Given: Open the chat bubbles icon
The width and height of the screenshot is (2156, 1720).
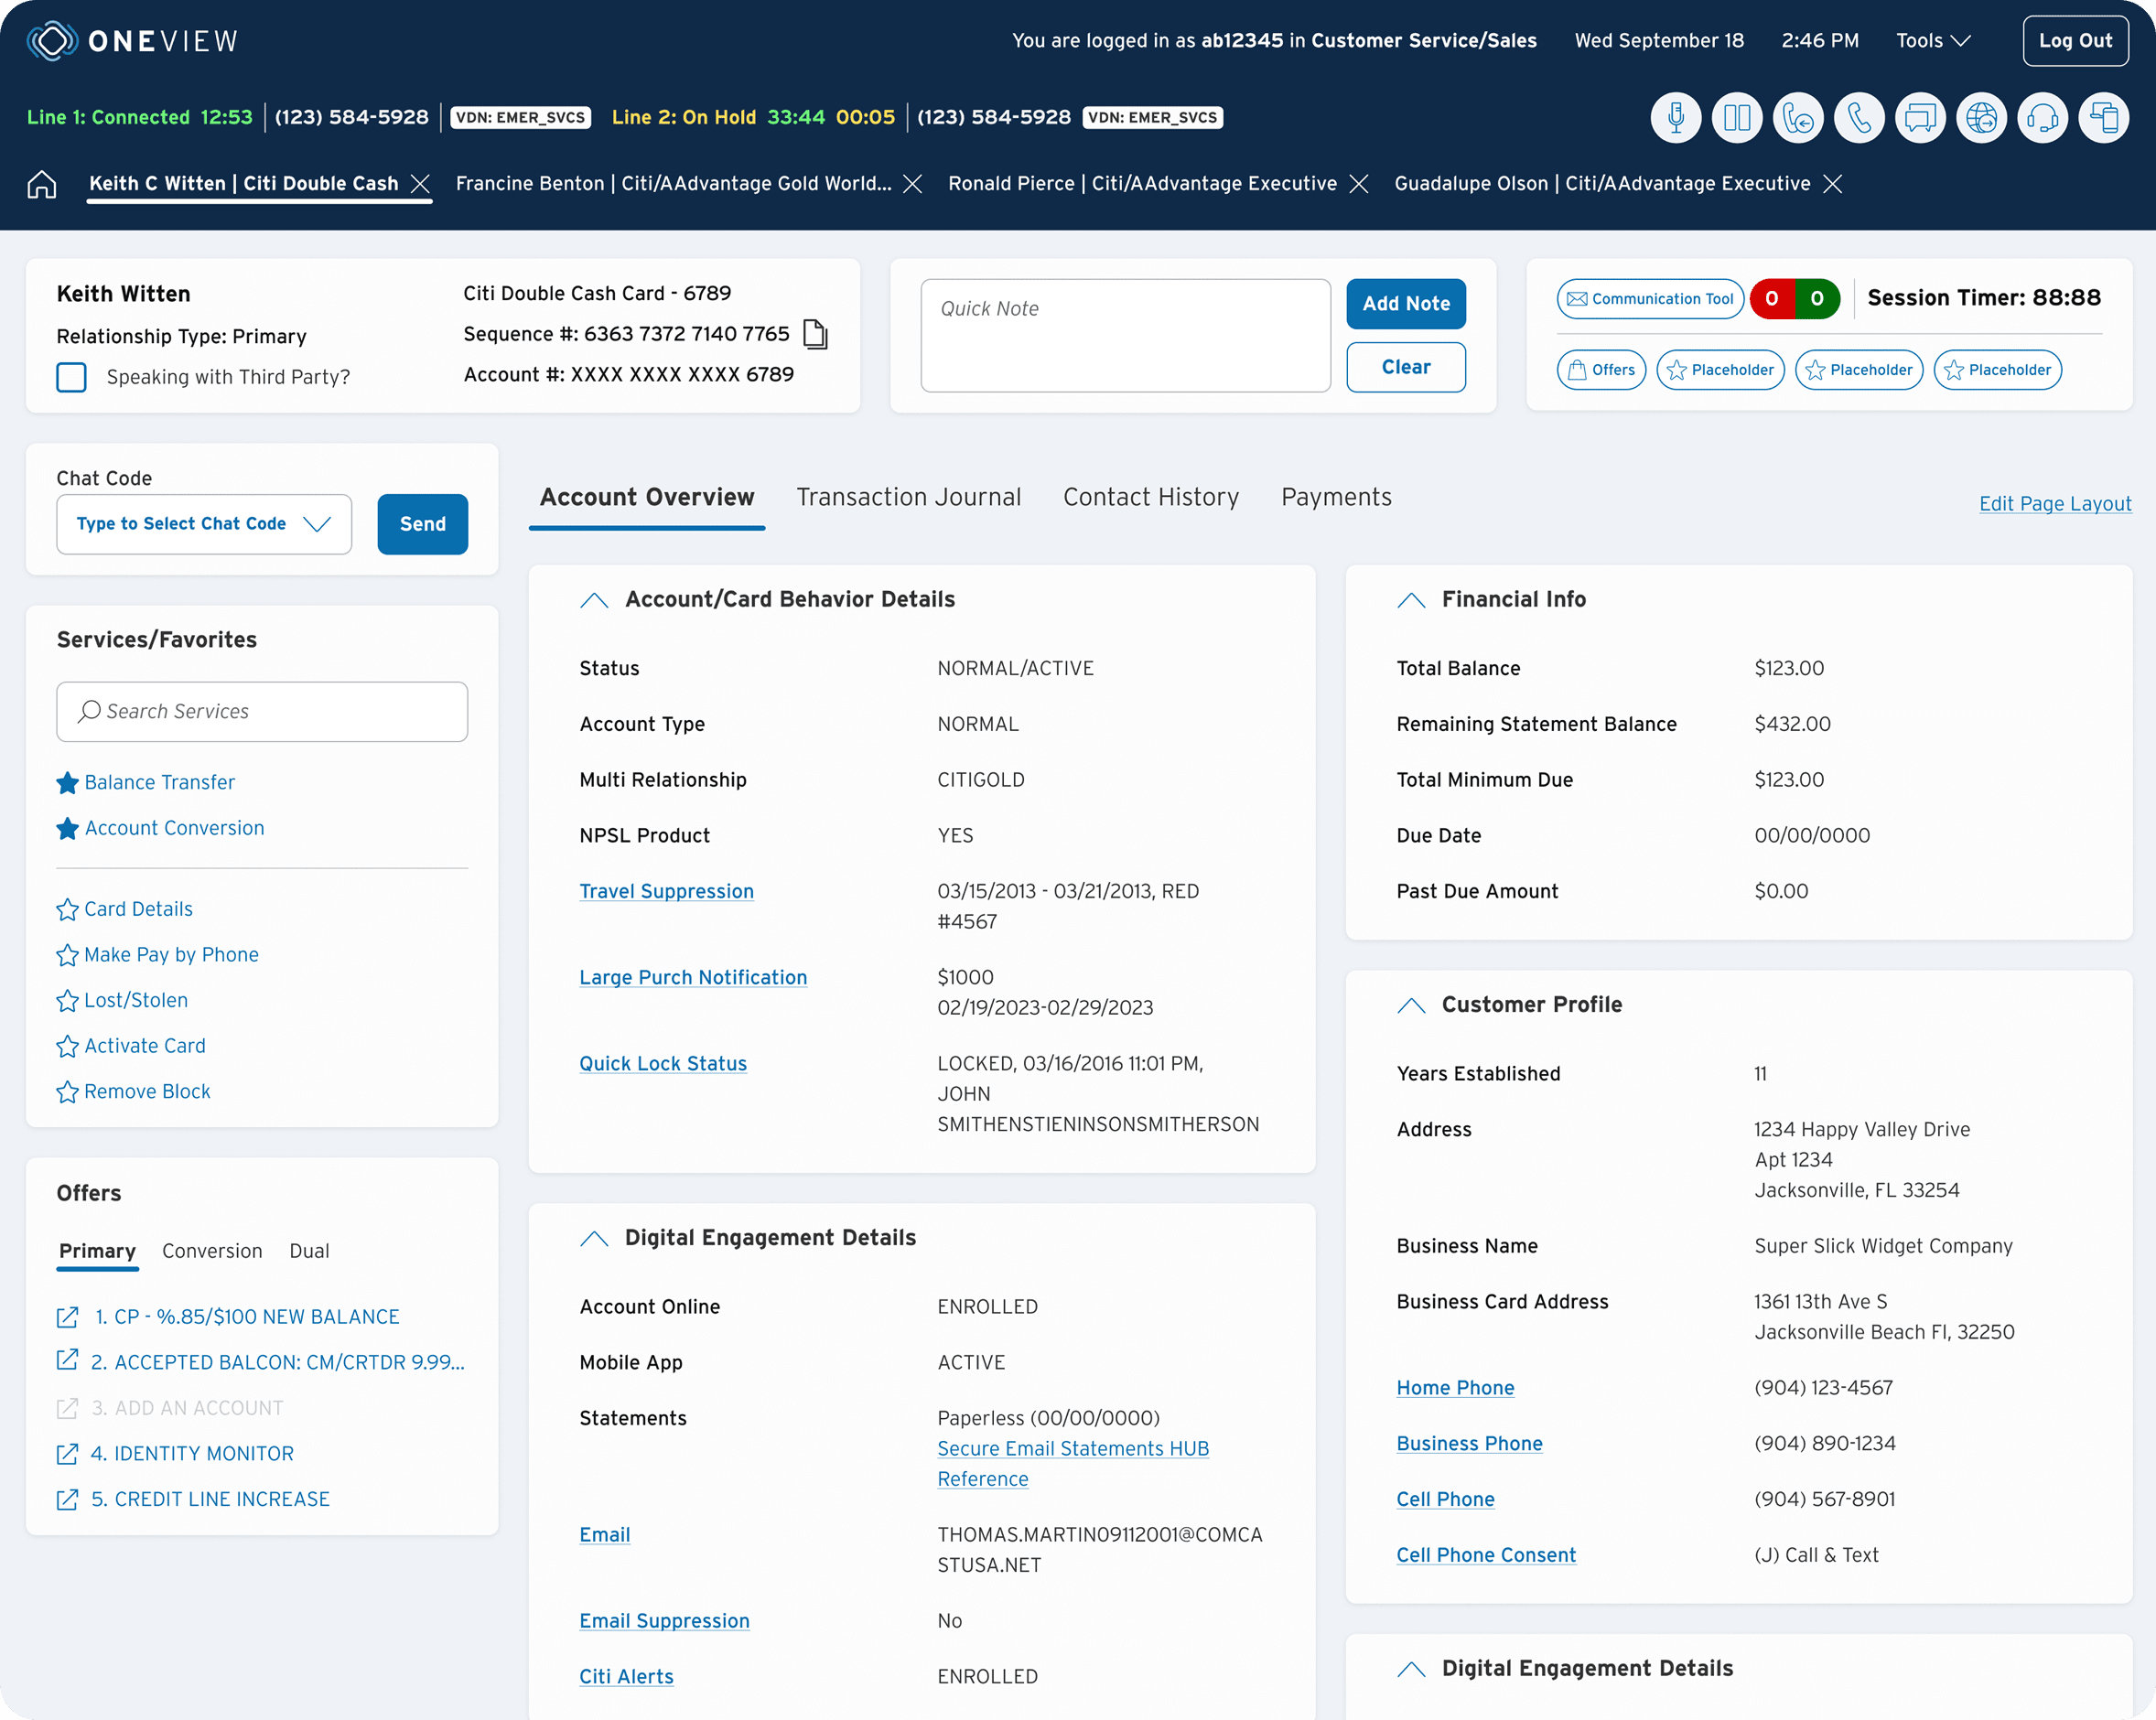Looking at the screenshot, I should pos(1920,118).
